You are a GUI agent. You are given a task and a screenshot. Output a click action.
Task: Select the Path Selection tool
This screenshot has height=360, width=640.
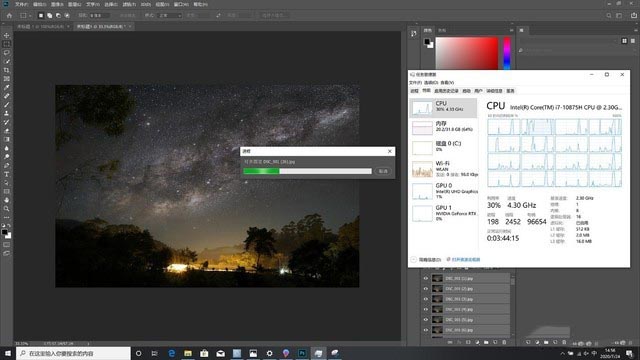(7, 183)
